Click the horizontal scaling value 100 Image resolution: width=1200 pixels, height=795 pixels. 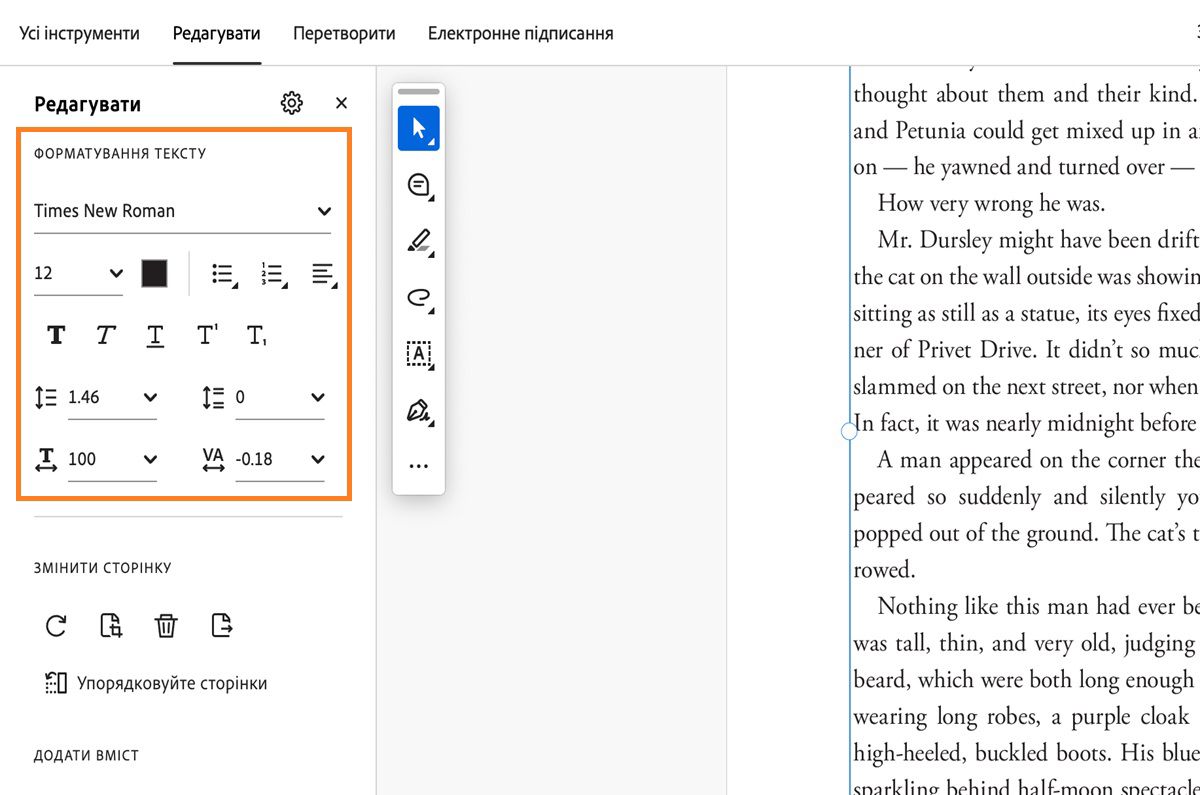point(82,459)
